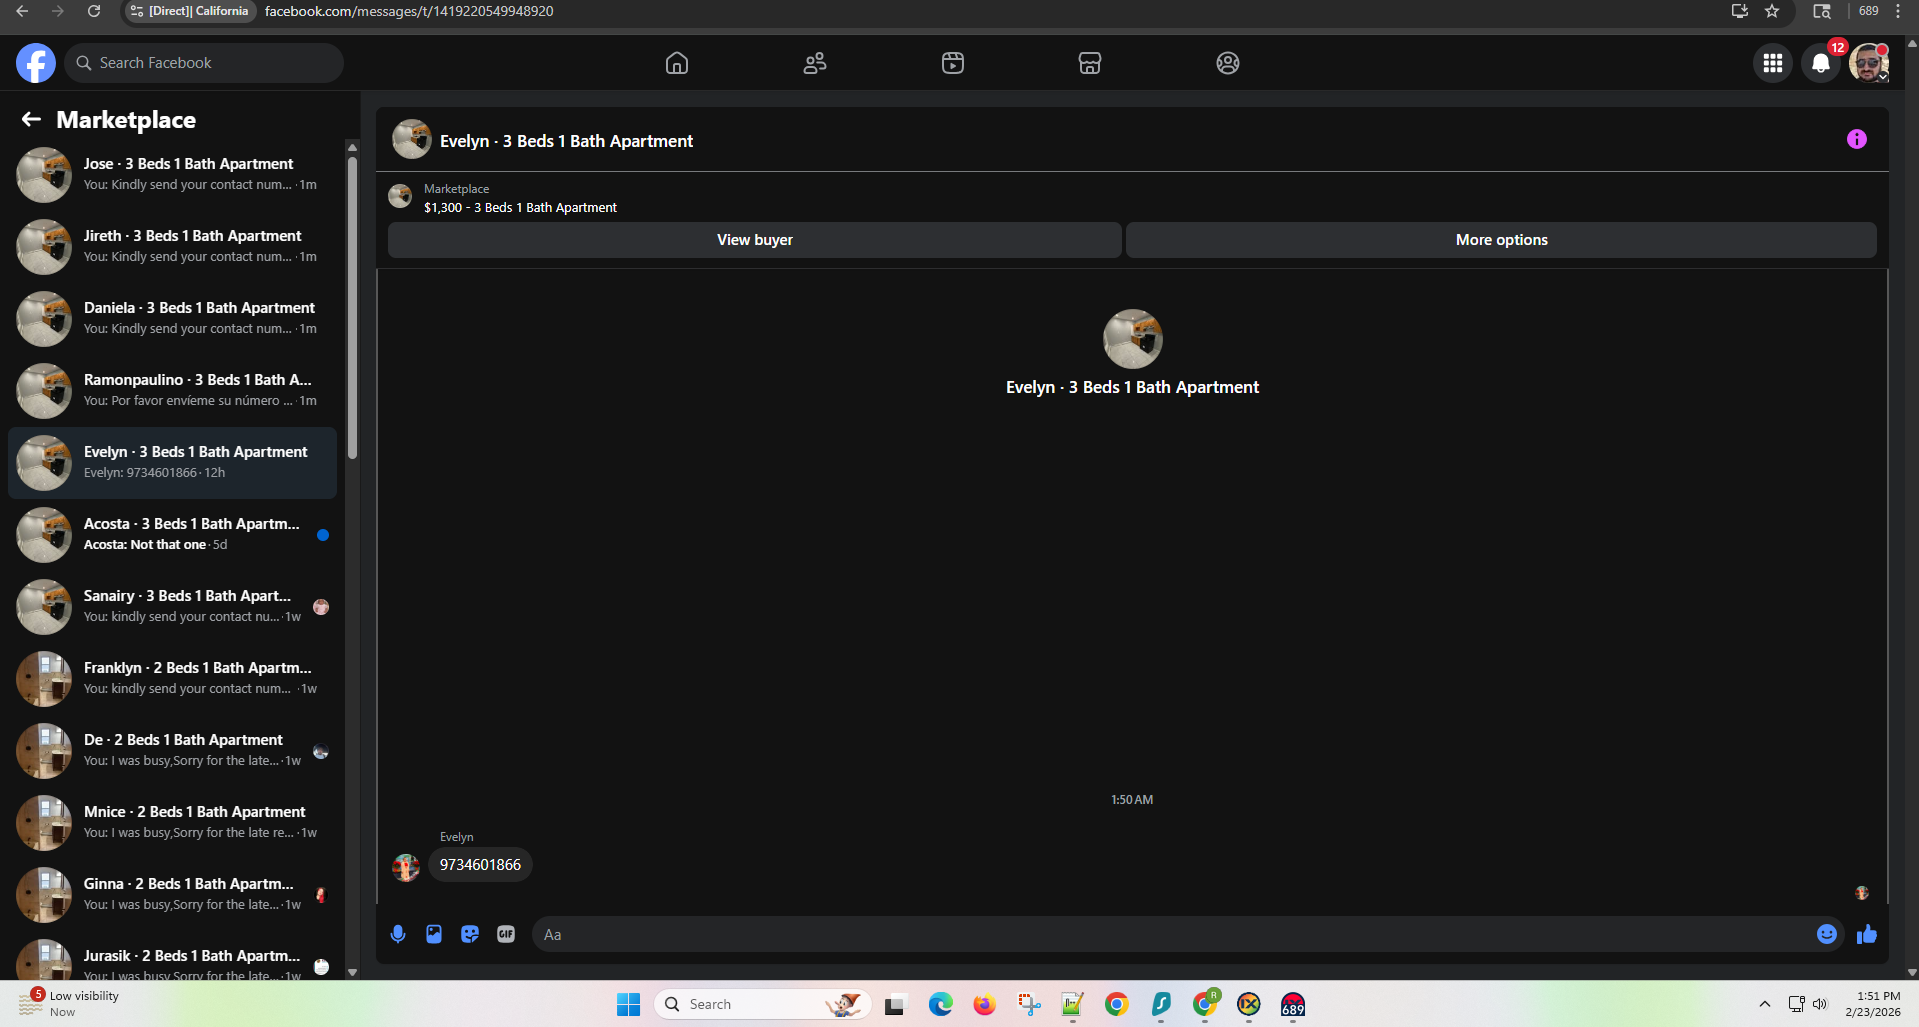
Task: Open Firefox from the taskbar
Action: tap(984, 1004)
